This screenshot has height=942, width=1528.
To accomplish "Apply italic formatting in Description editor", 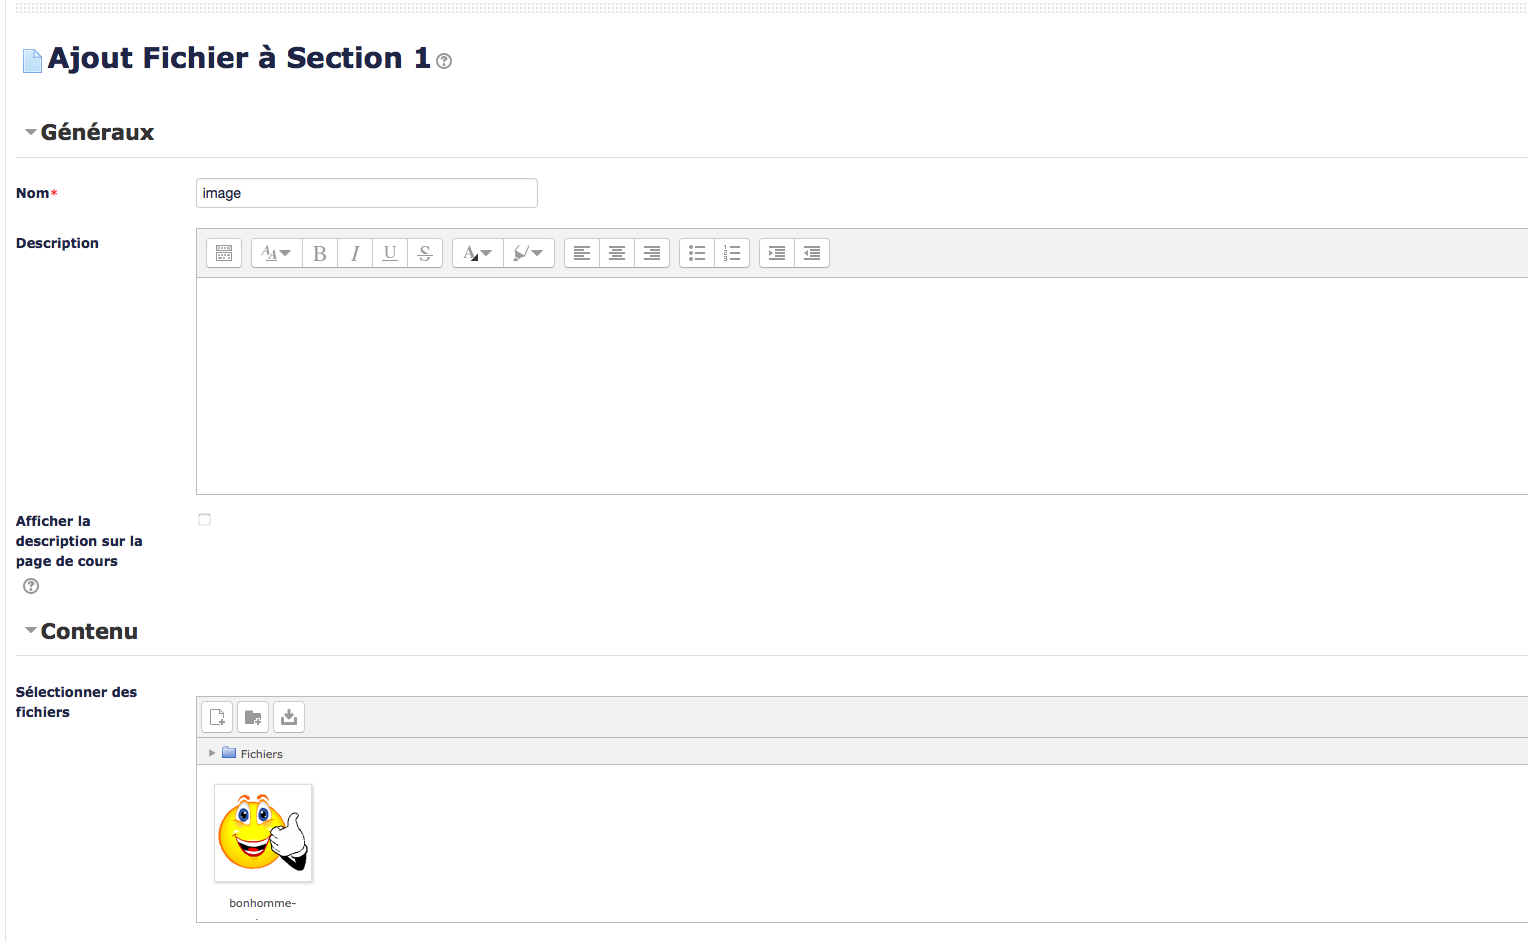I will point(355,253).
